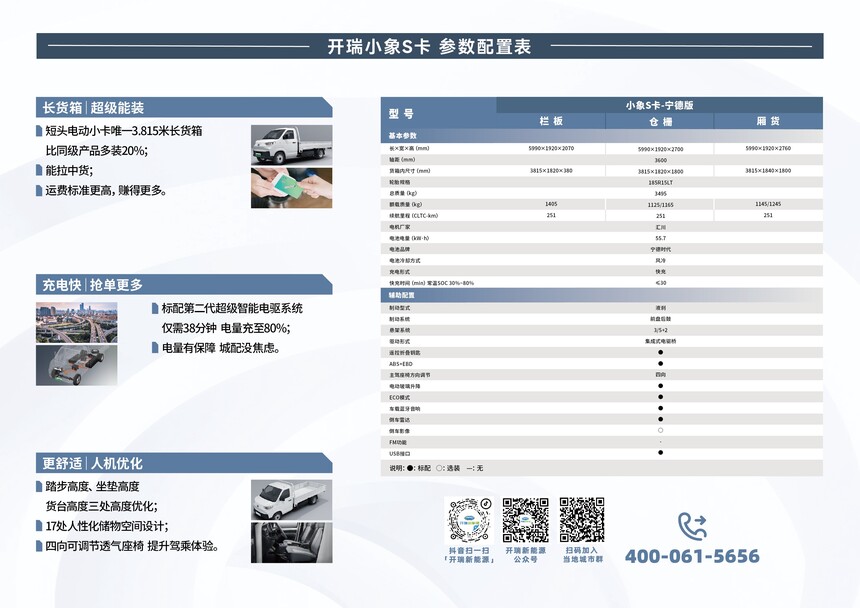The image size is (860, 608).
Task: Click rated load value 1405
Action: [551, 204]
